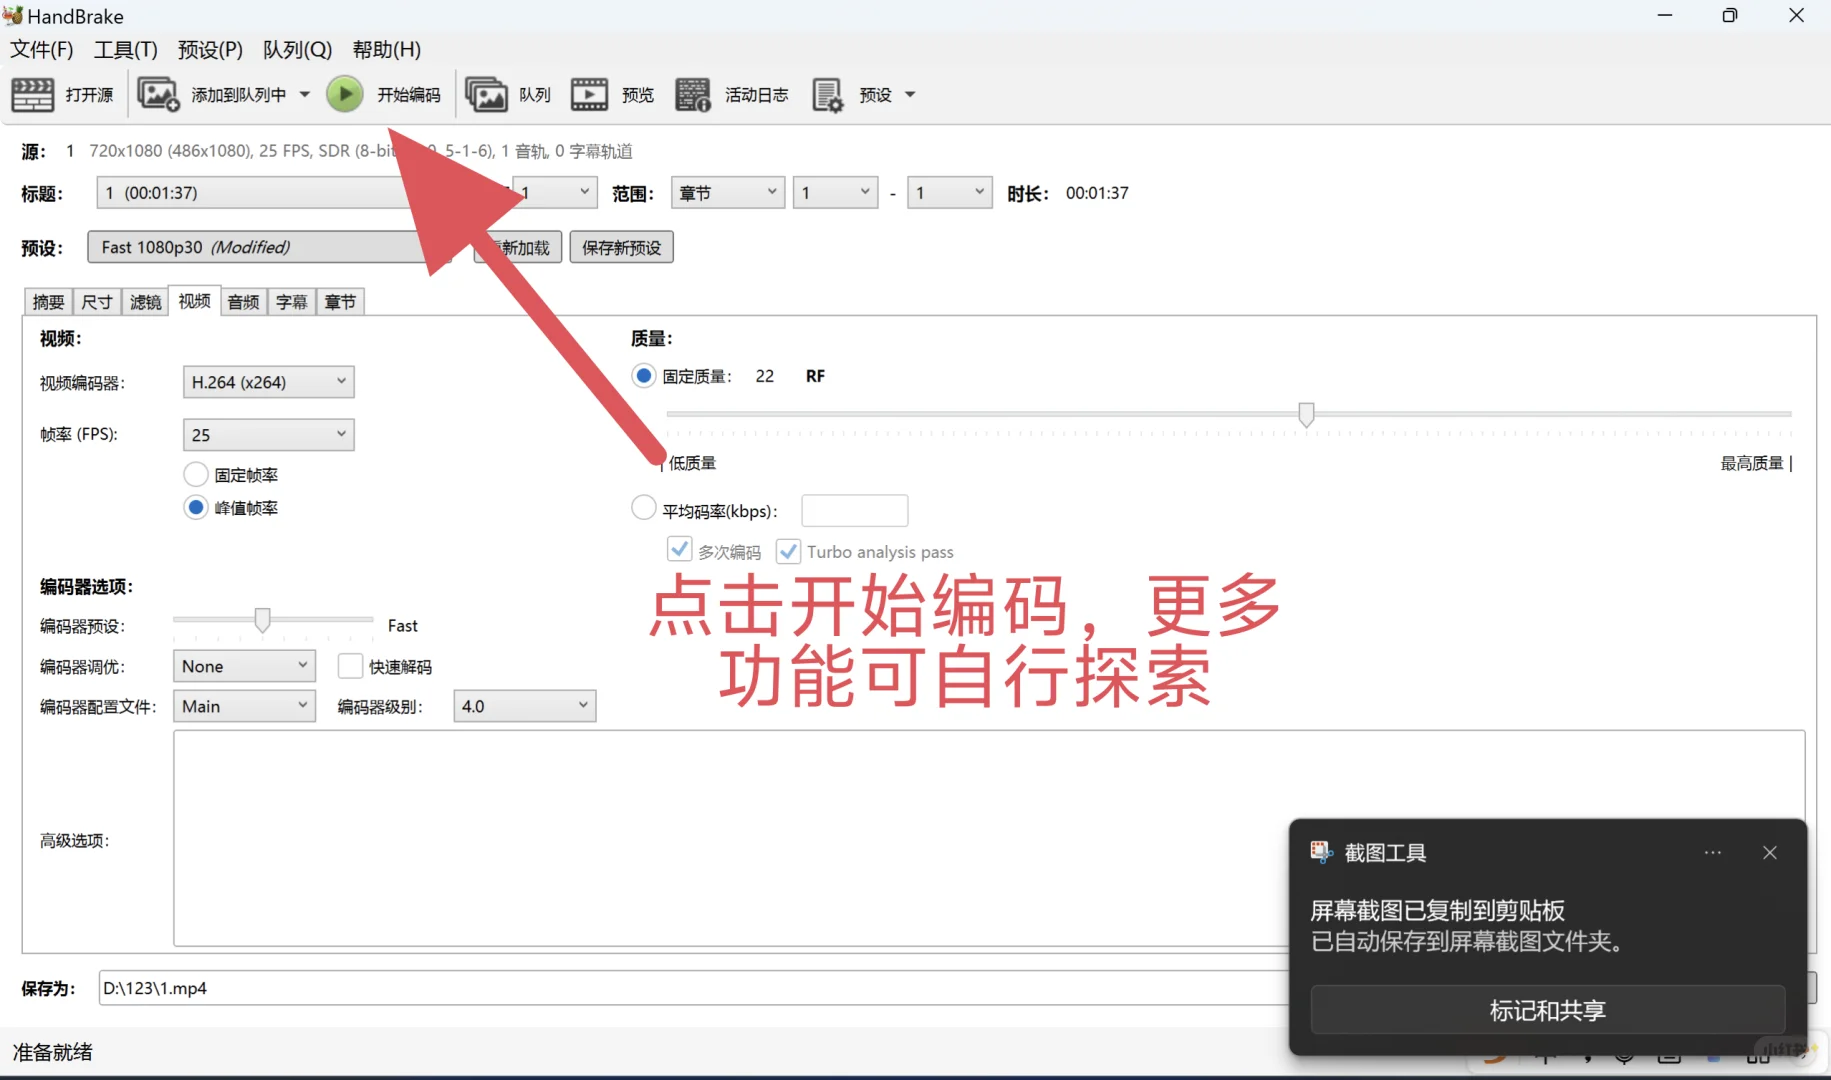1831x1080 pixels.
Task: Expand the Add to Queue dropdown arrow
Action: (305, 95)
